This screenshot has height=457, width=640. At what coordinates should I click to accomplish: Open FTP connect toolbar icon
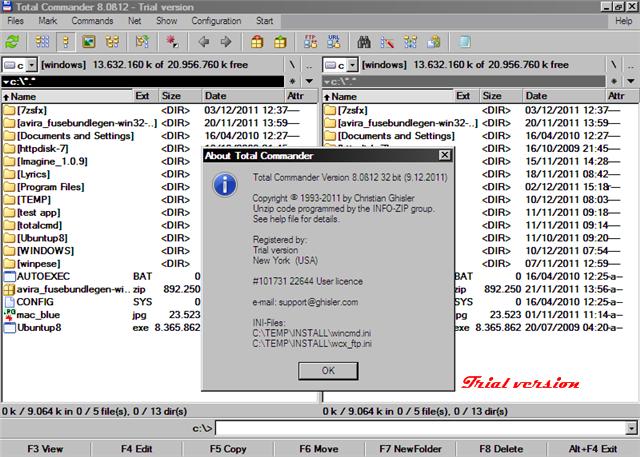(x=311, y=42)
